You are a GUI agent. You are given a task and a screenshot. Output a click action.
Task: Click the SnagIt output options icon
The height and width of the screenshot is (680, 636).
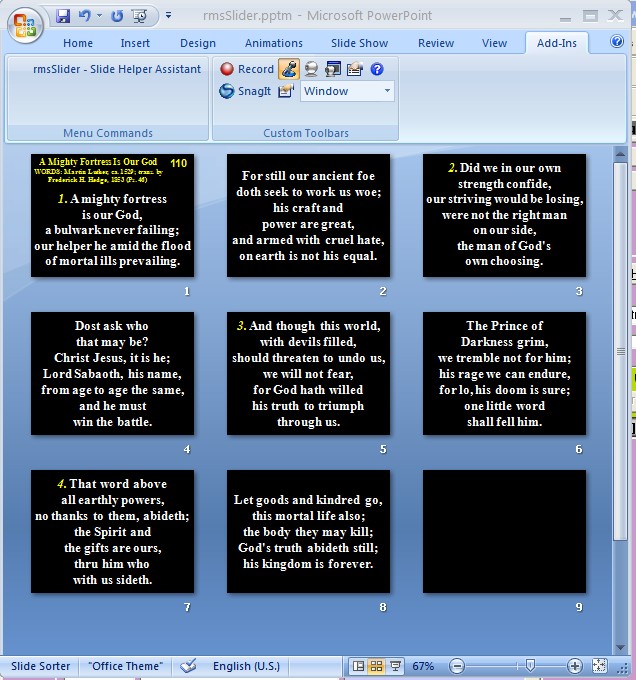tap(286, 91)
